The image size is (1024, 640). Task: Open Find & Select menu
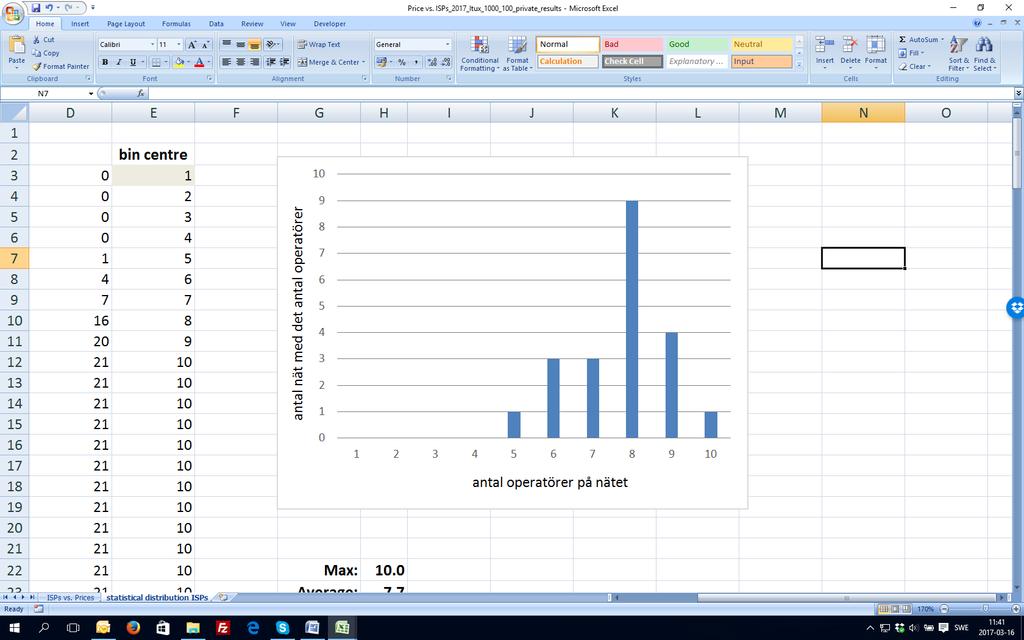[984, 54]
